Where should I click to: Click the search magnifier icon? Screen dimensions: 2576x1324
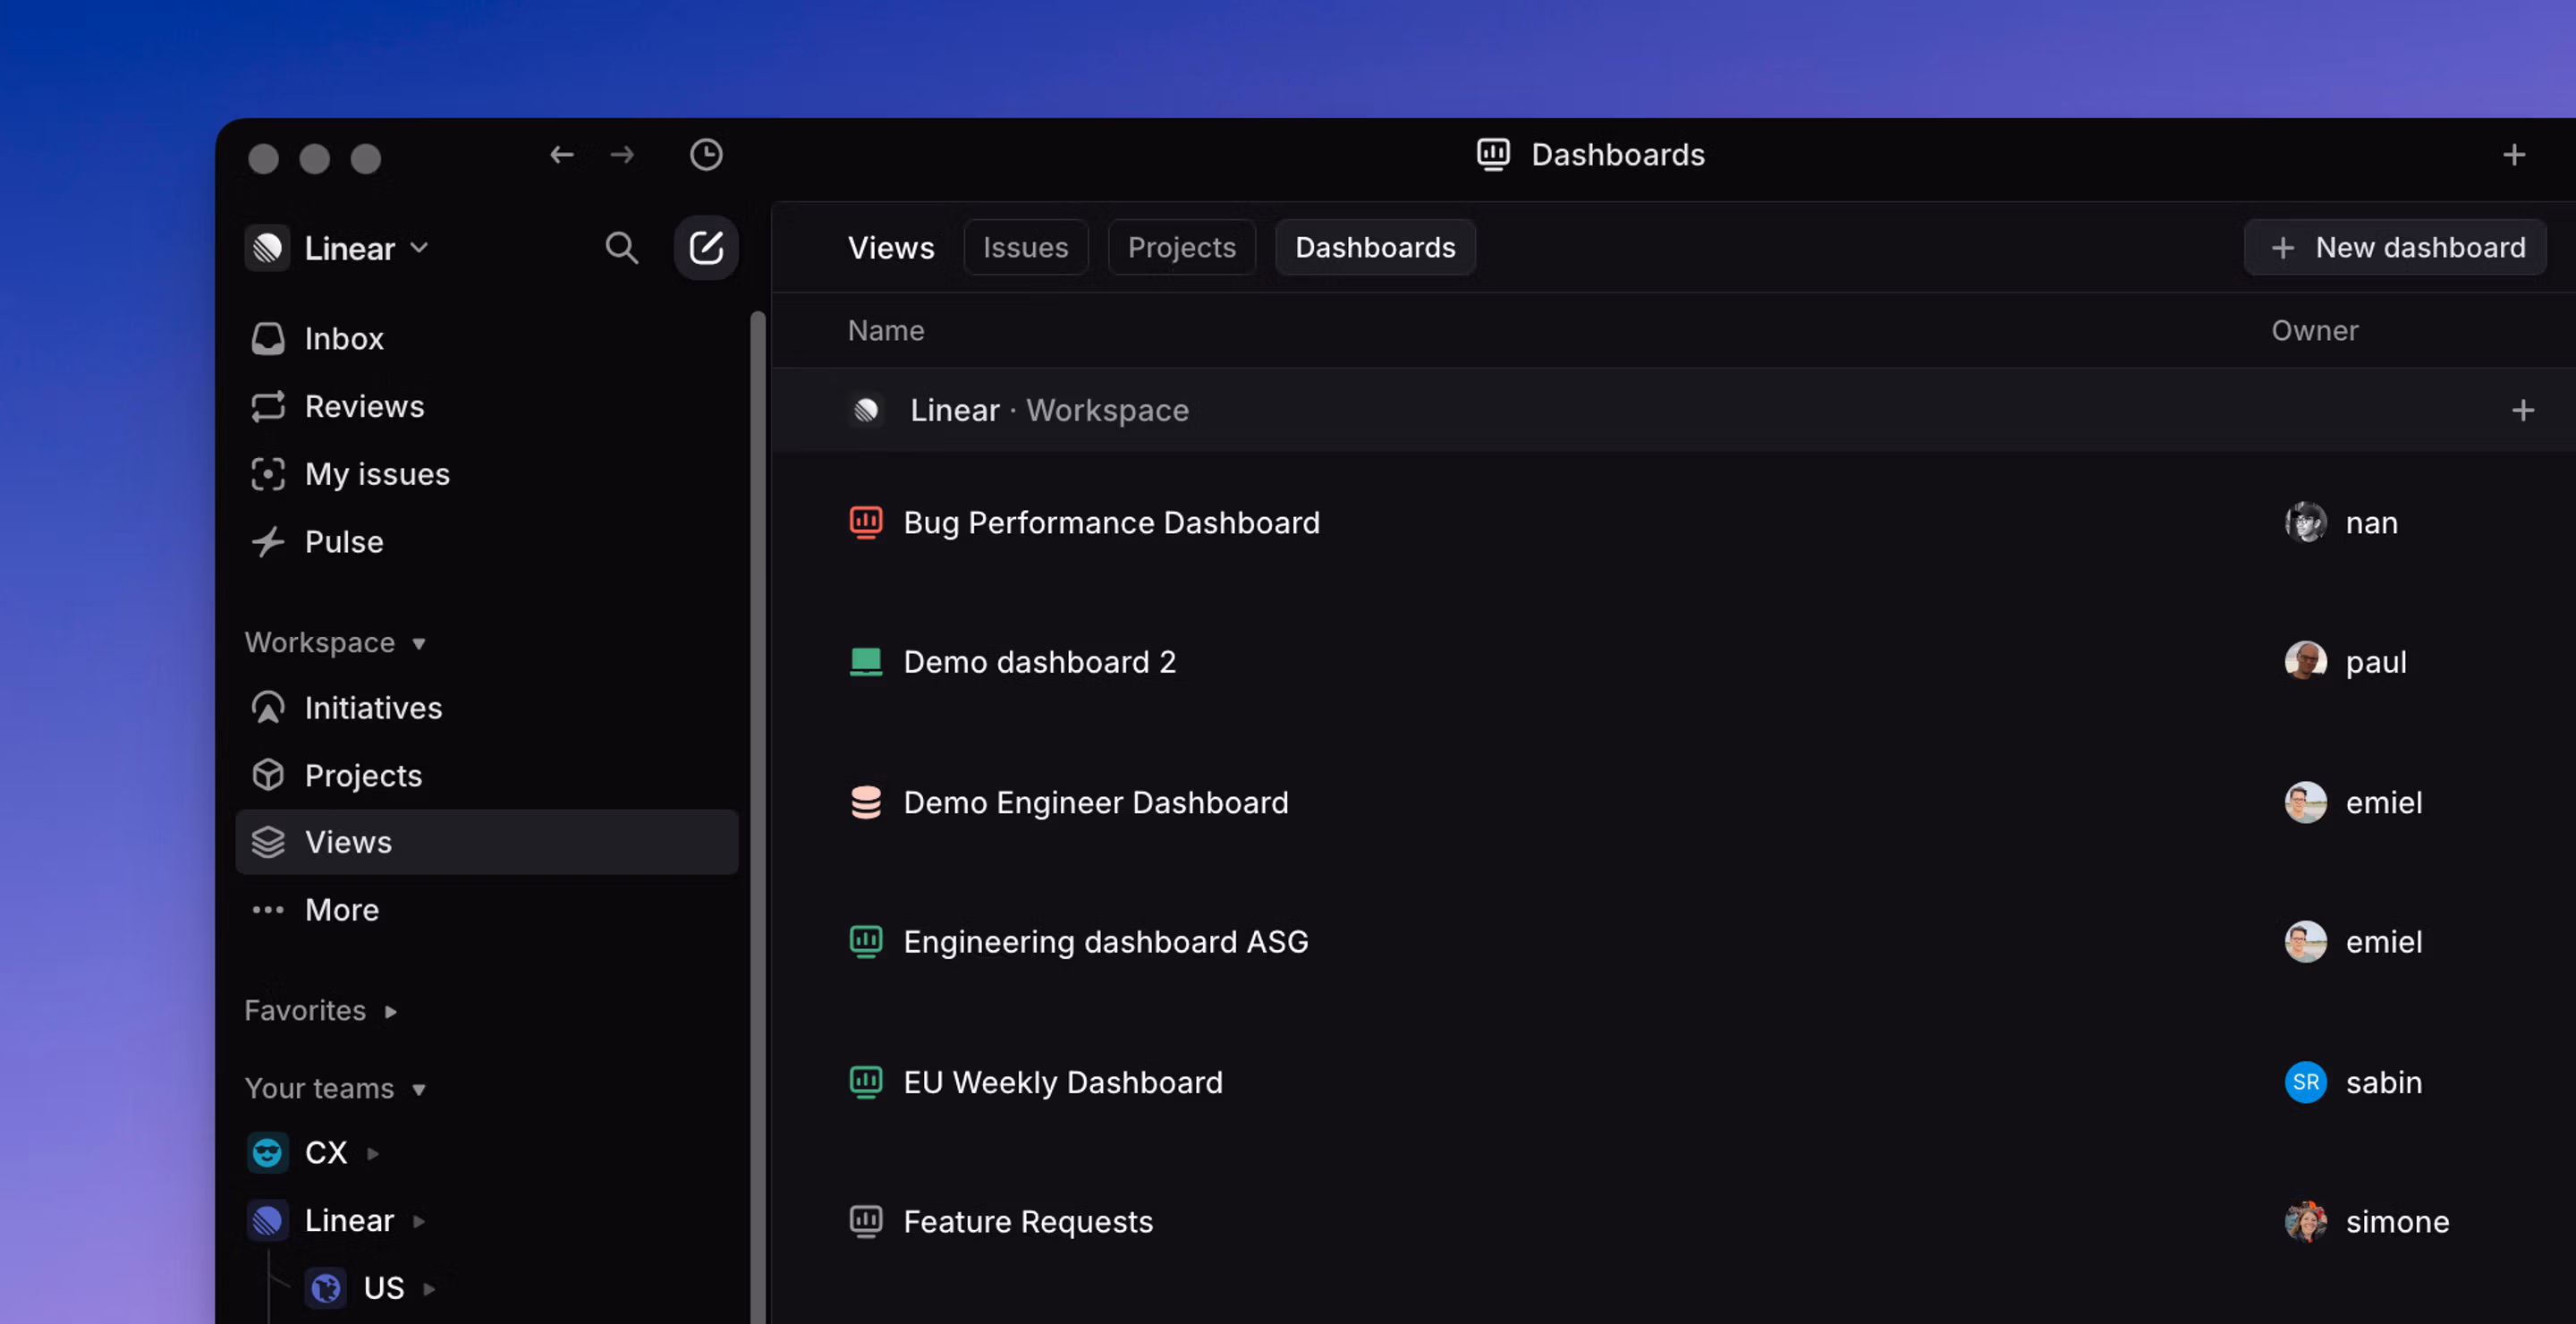[621, 248]
